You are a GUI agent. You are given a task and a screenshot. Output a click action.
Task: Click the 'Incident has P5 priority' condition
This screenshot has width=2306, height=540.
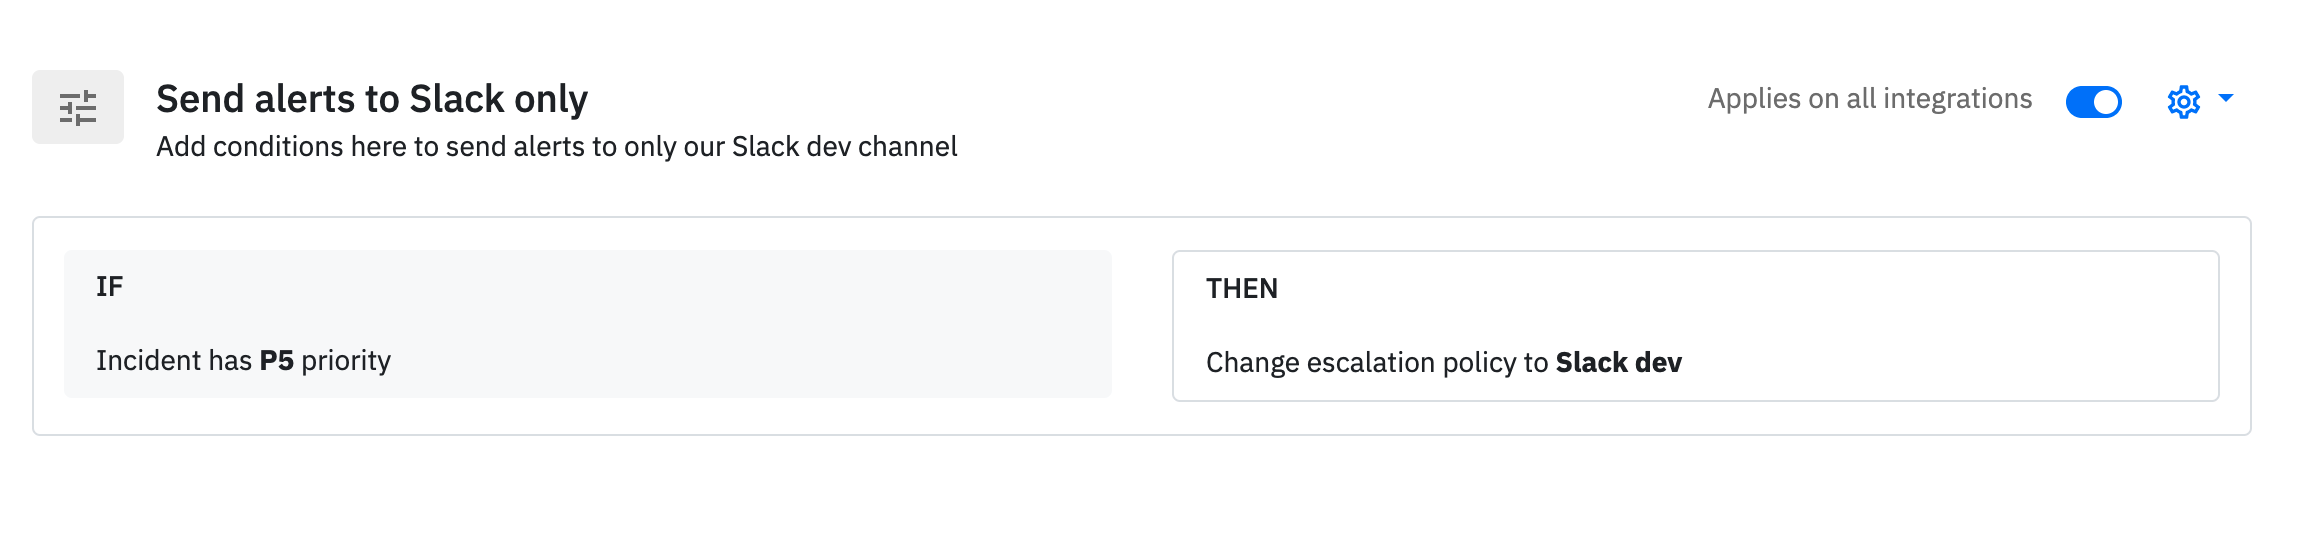tap(243, 360)
